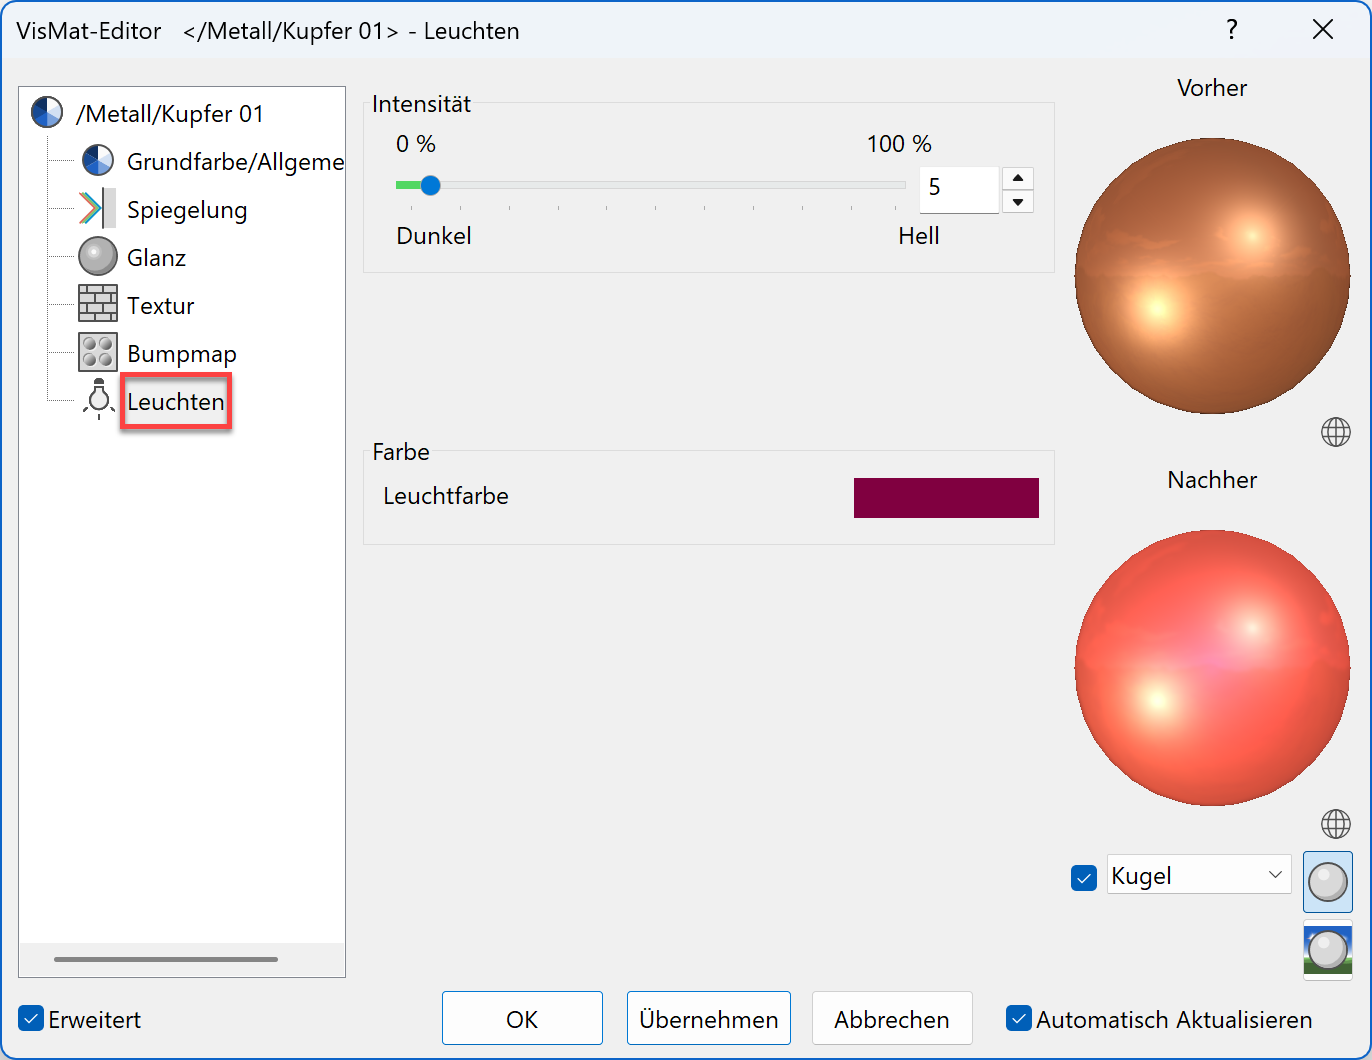Image resolution: width=1372 pixels, height=1060 pixels.
Task: Click the material icon beside /Metall/Kupfer 01
Action: (x=46, y=112)
